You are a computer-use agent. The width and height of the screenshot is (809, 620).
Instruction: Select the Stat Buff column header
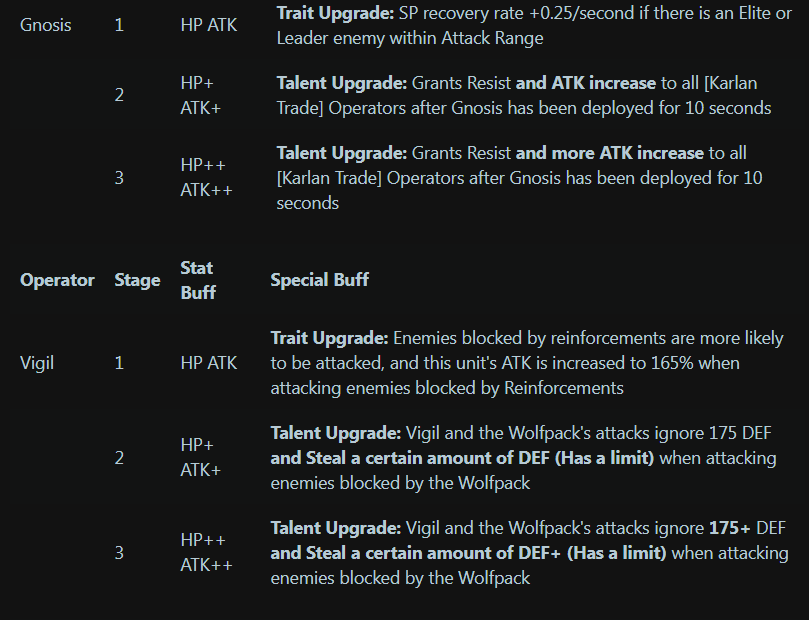click(x=198, y=280)
